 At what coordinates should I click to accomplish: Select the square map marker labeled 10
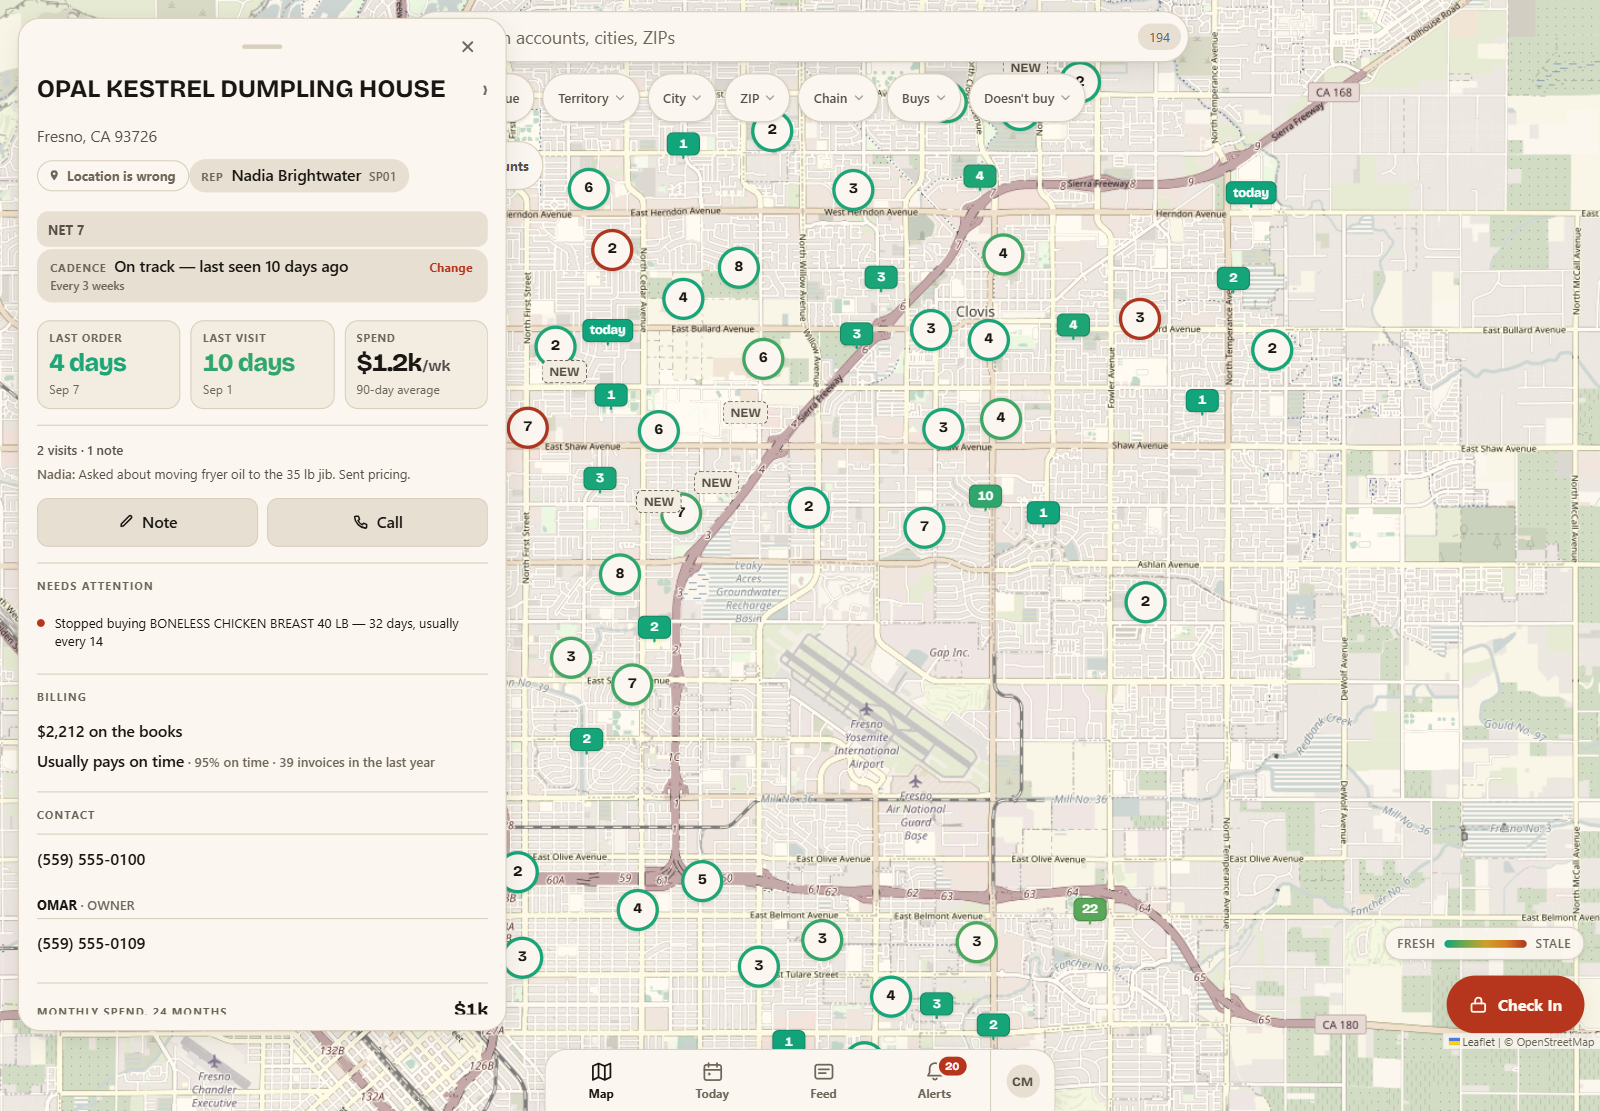point(985,495)
